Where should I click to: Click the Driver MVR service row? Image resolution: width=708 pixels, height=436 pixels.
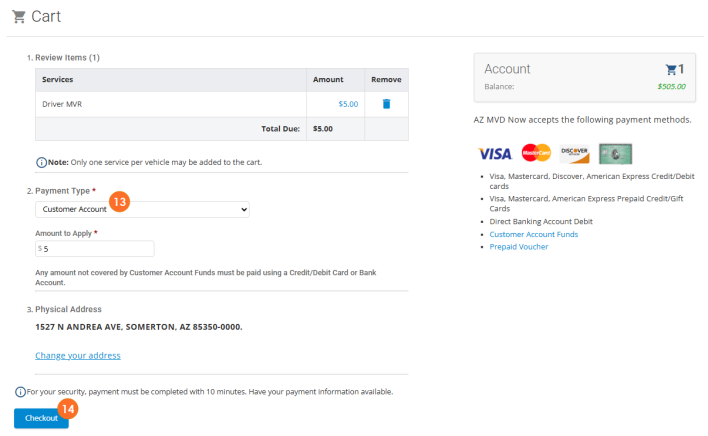tap(170, 104)
